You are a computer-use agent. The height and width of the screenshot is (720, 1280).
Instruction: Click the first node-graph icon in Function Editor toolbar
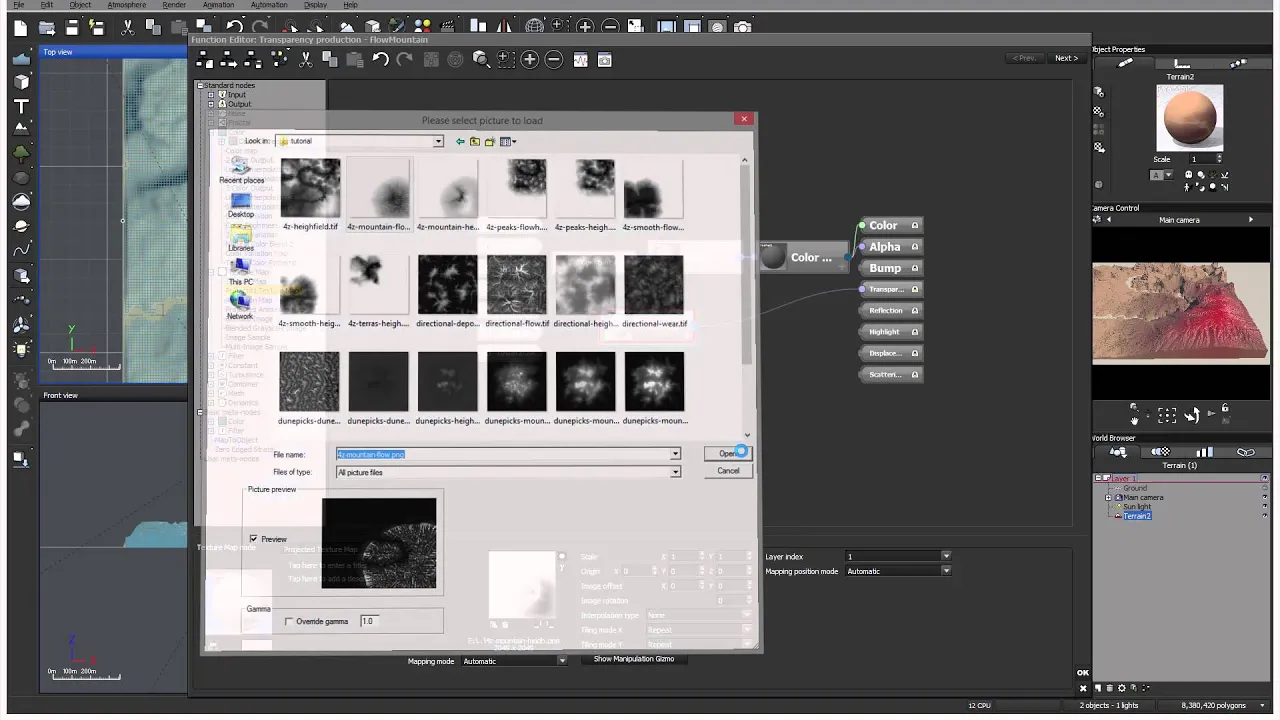pos(205,60)
